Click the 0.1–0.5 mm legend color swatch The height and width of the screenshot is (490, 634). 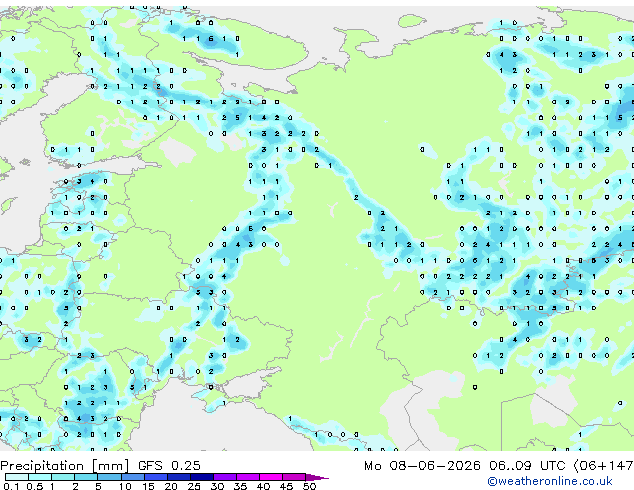17,477
